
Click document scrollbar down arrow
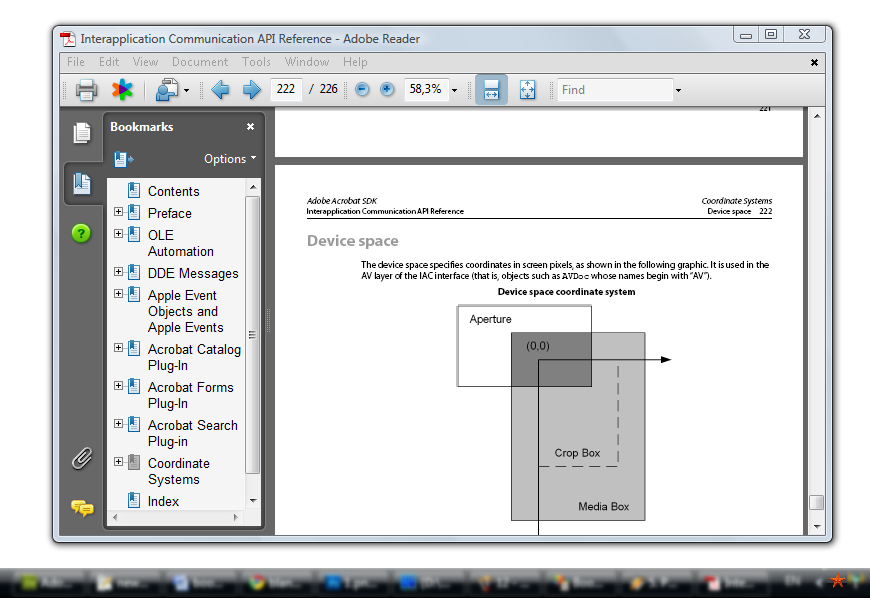point(817,526)
